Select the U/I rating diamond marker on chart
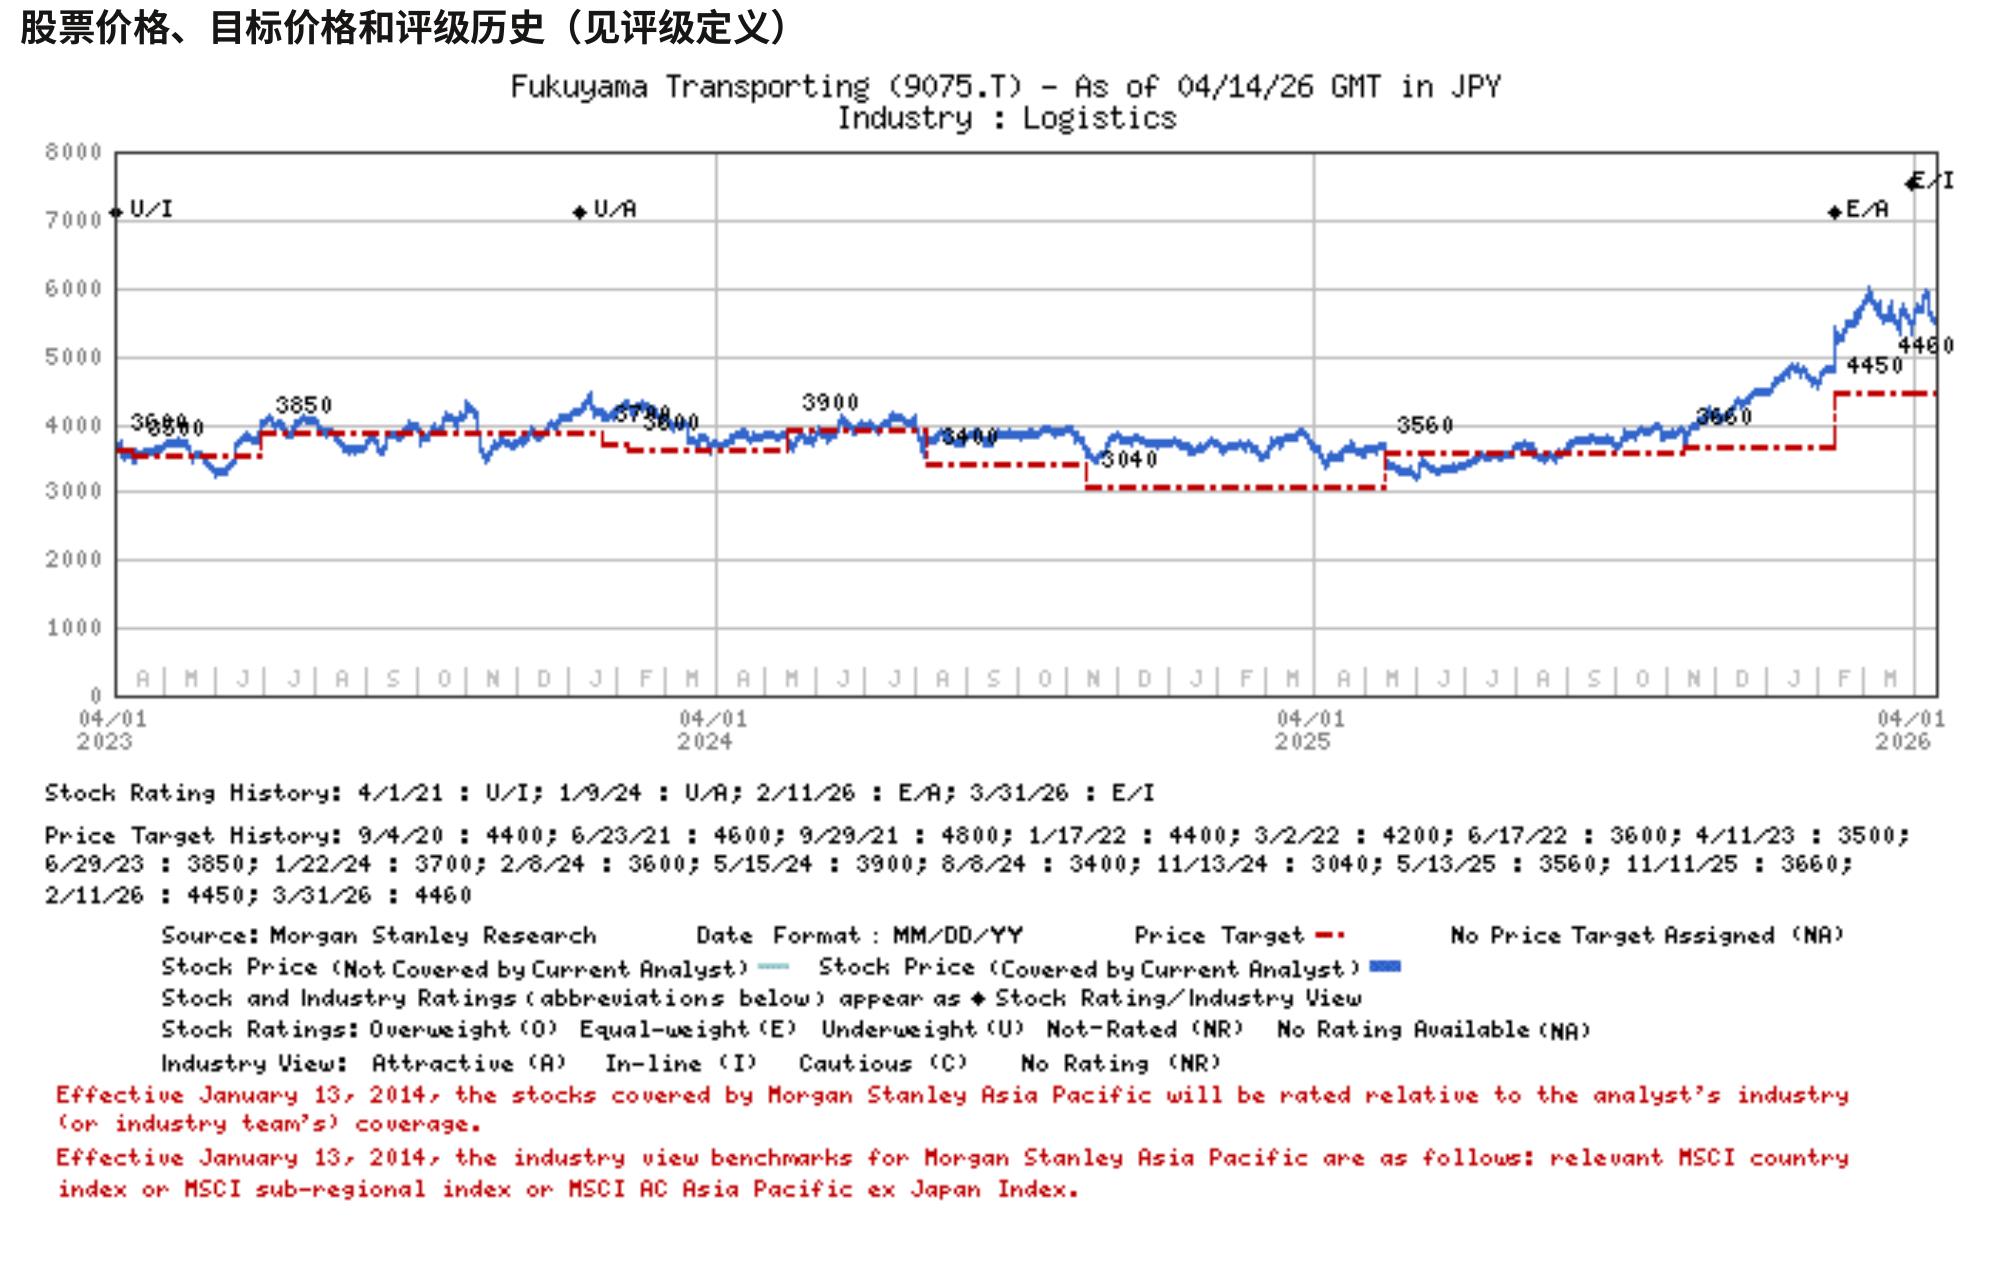Screen dimensions: 1990x1281 pyautogui.click(x=116, y=212)
